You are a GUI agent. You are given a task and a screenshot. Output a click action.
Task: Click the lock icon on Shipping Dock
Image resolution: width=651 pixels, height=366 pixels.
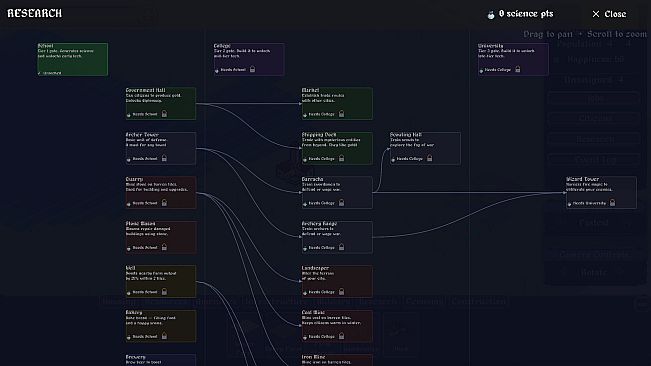pyautogui.click(x=341, y=158)
